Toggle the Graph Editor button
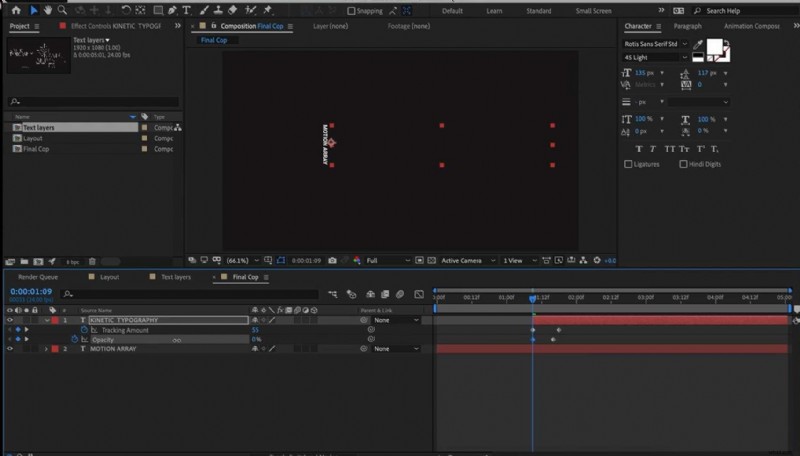Image resolution: width=800 pixels, height=456 pixels. tap(419, 294)
